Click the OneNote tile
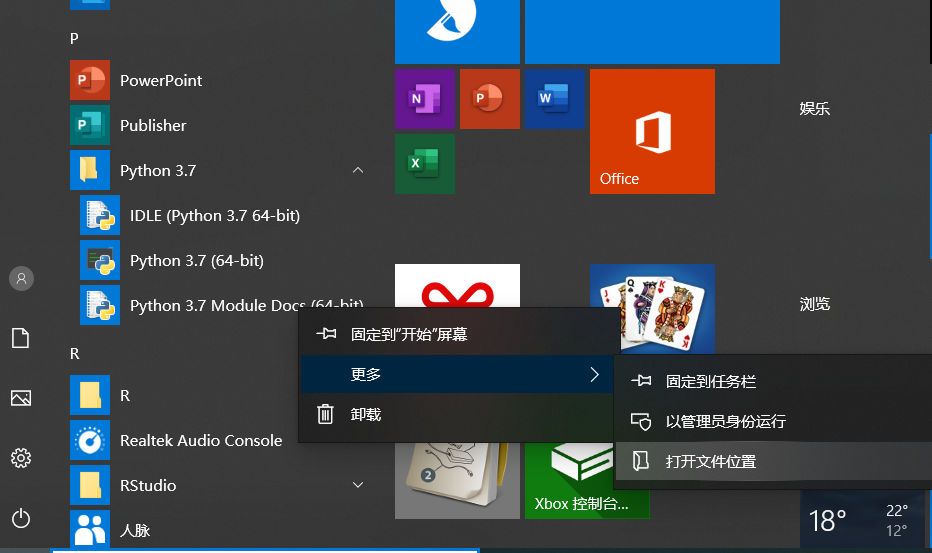This screenshot has width=932, height=553. 425,99
